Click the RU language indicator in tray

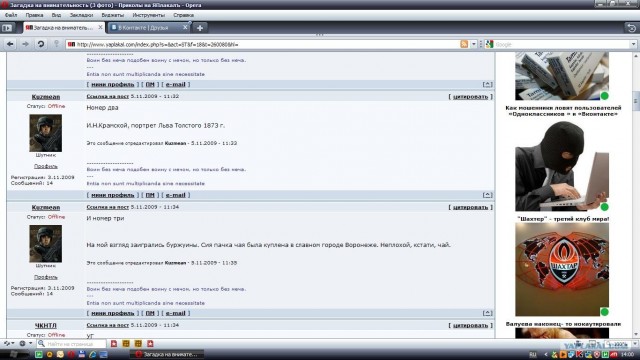[x=533, y=354]
